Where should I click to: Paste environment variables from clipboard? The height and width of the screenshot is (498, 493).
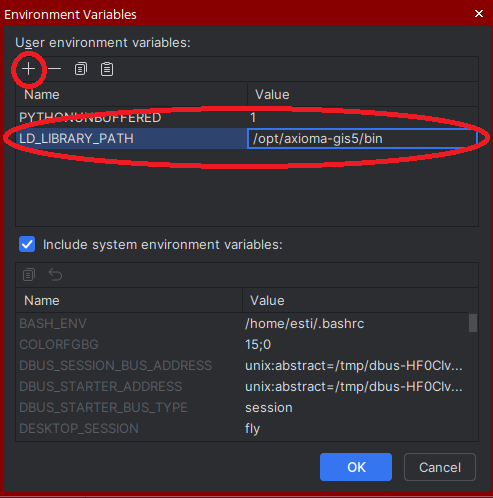107,69
